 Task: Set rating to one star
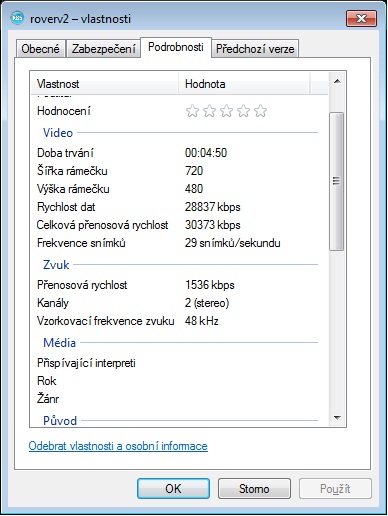coord(192,111)
